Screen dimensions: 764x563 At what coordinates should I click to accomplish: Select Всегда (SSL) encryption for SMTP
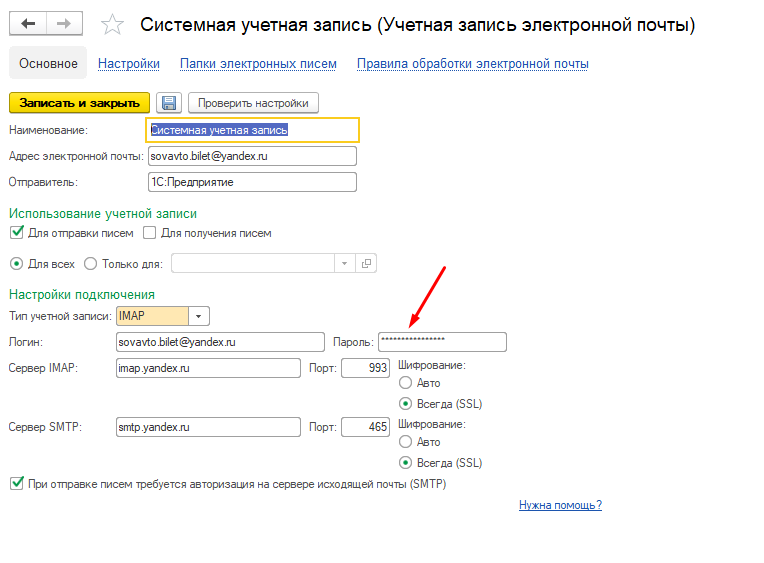[x=405, y=463]
